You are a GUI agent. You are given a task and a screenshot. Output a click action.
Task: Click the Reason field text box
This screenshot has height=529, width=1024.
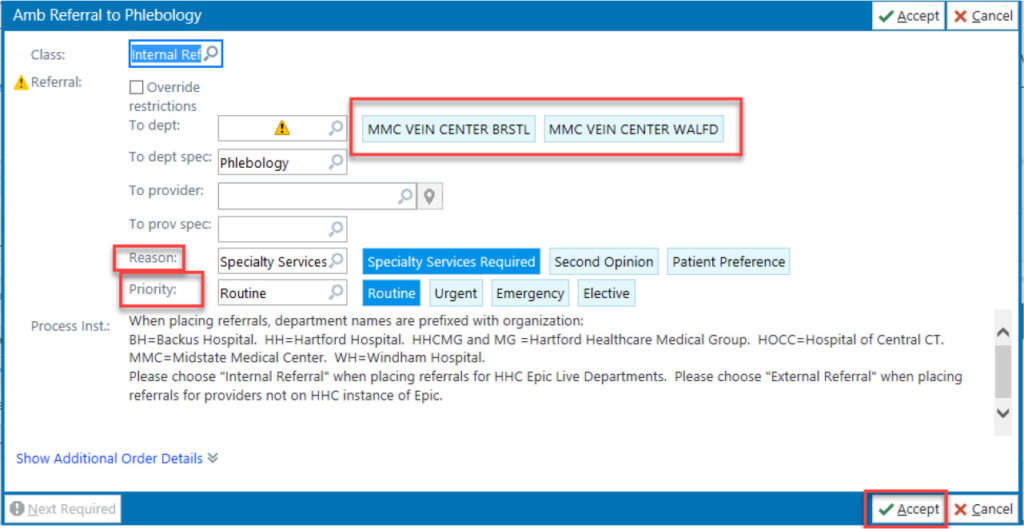pos(282,261)
